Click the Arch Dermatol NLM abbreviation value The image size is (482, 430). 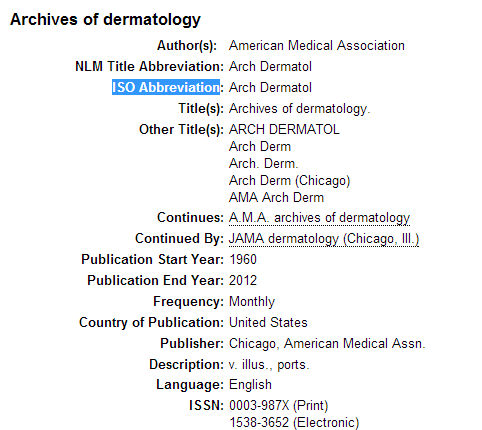point(270,66)
